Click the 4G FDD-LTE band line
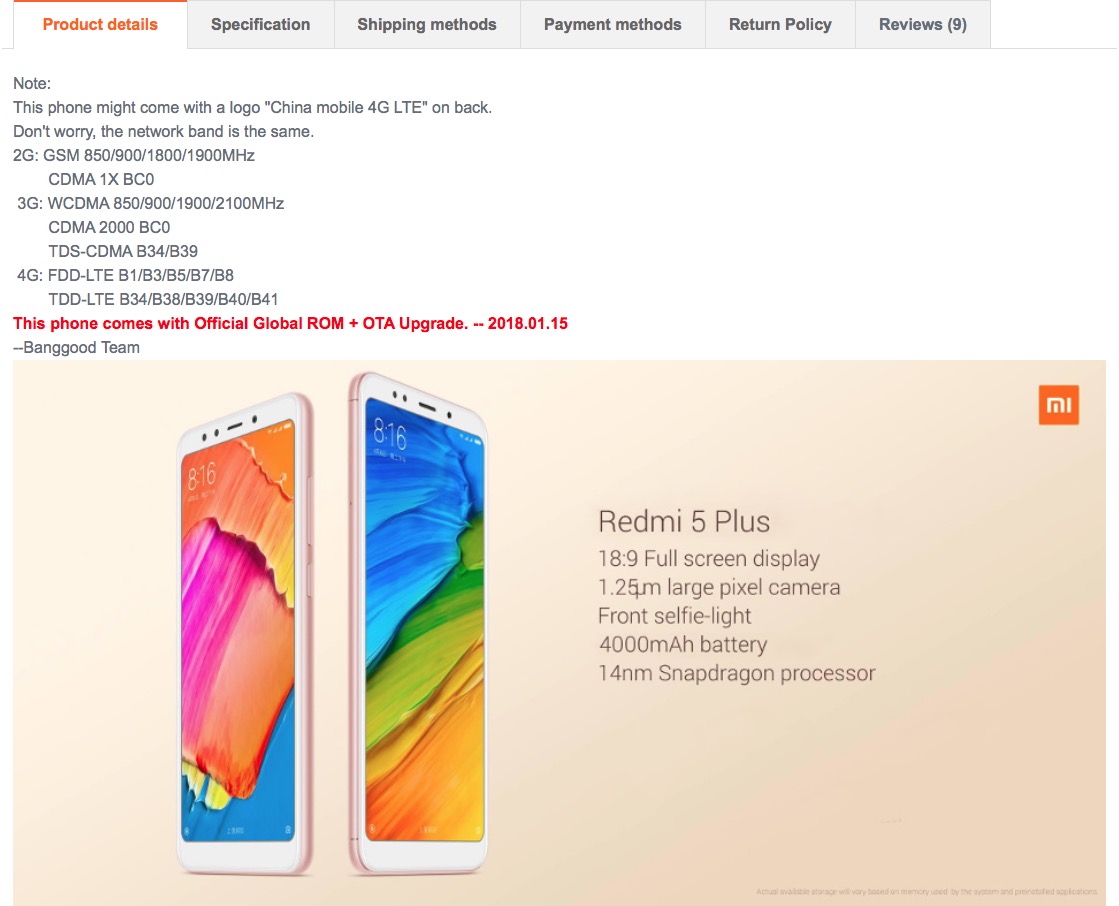The image size is (1119, 906). 125,275
